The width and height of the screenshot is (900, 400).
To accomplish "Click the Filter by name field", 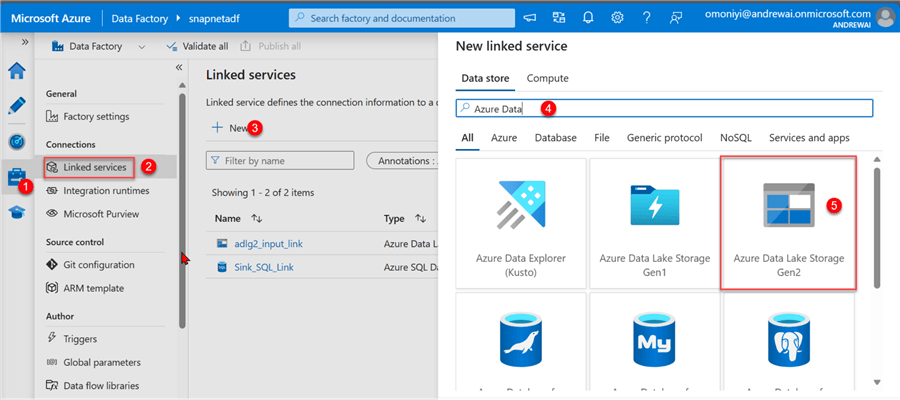I will [x=280, y=160].
